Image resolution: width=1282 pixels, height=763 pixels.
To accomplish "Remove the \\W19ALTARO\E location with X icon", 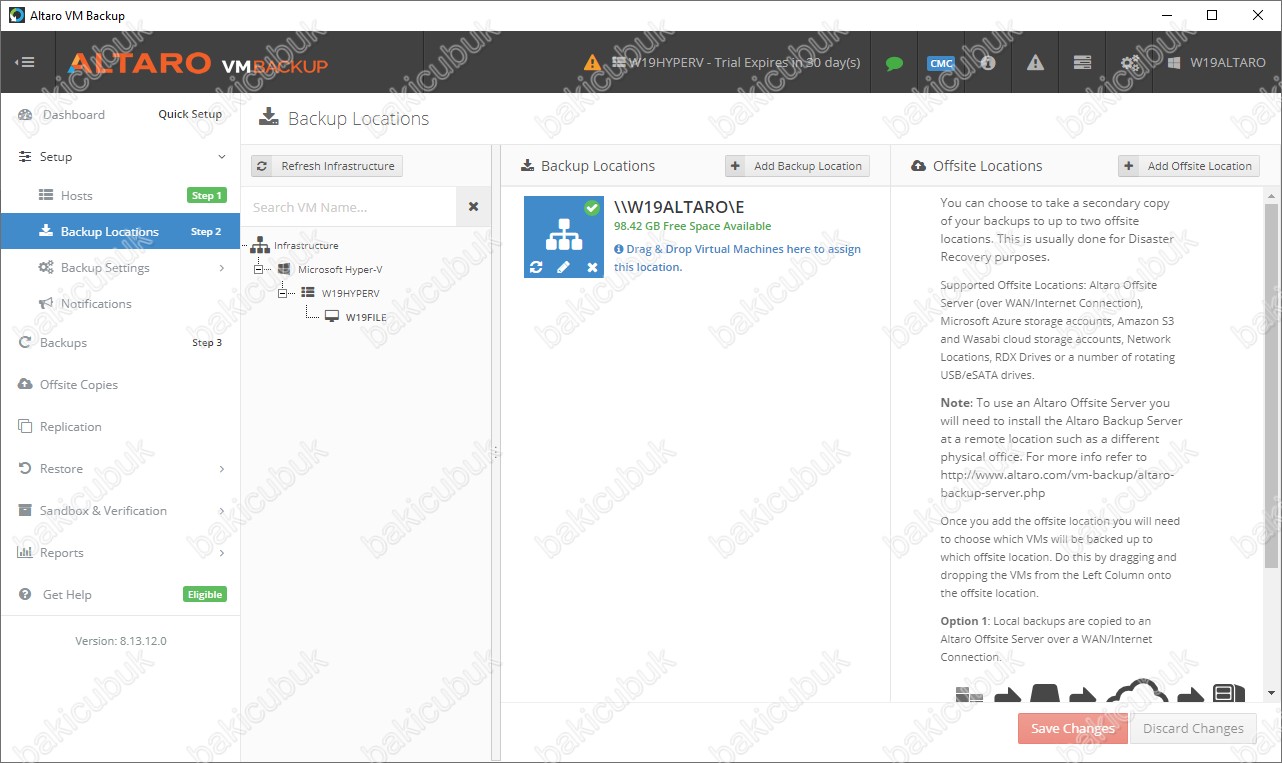I will pos(592,267).
